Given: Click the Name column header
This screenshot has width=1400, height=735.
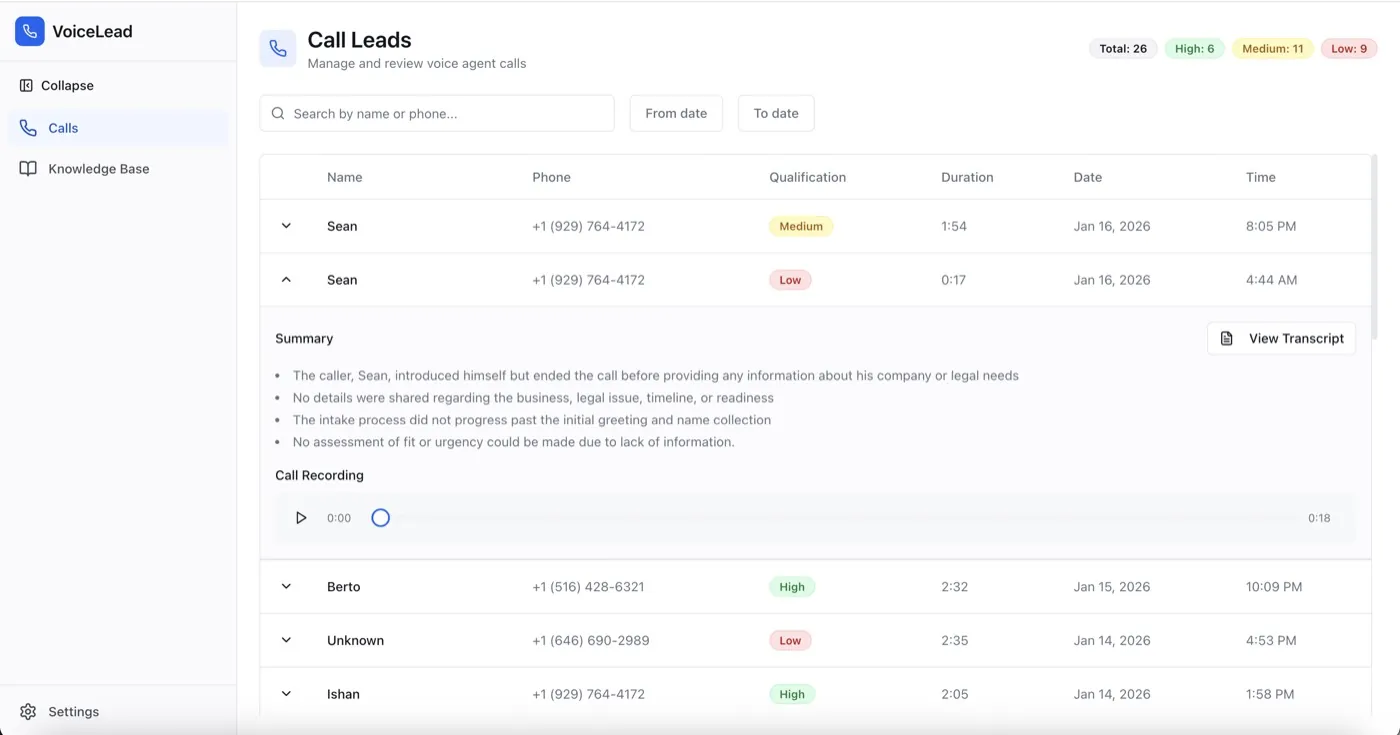Looking at the screenshot, I should click(345, 178).
